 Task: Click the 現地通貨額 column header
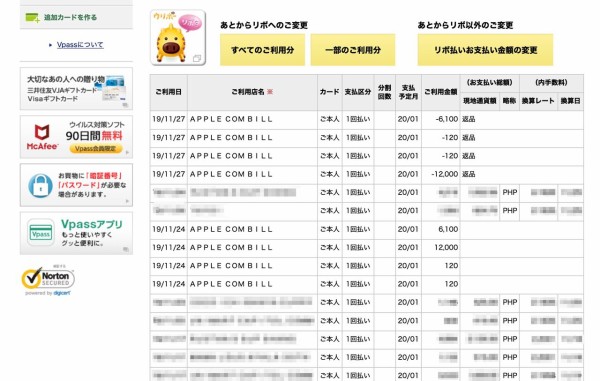(479, 101)
